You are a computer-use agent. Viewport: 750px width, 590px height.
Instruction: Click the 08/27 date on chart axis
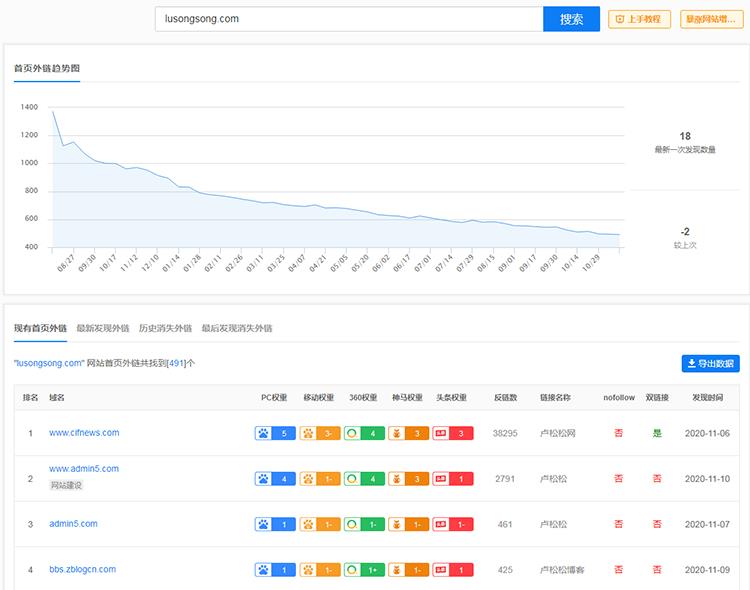click(66, 263)
